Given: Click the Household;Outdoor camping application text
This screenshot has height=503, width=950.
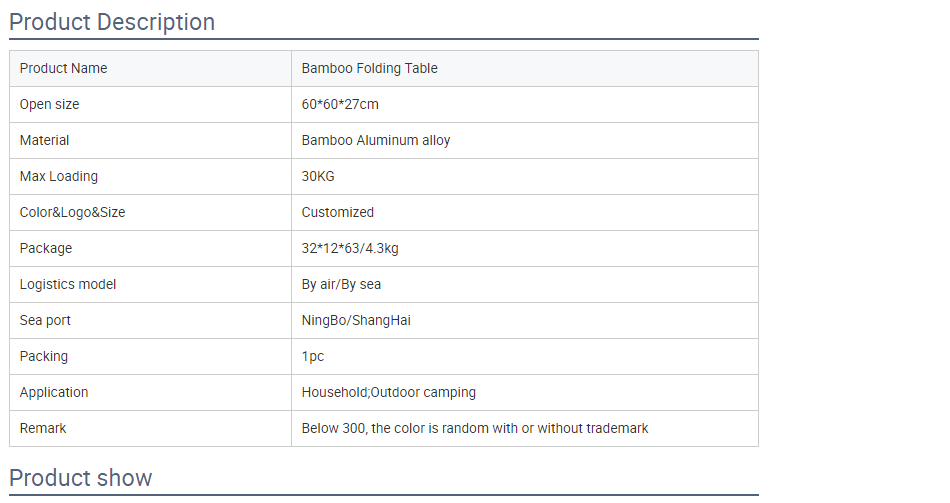Looking at the screenshot, I should coord(388,393).
